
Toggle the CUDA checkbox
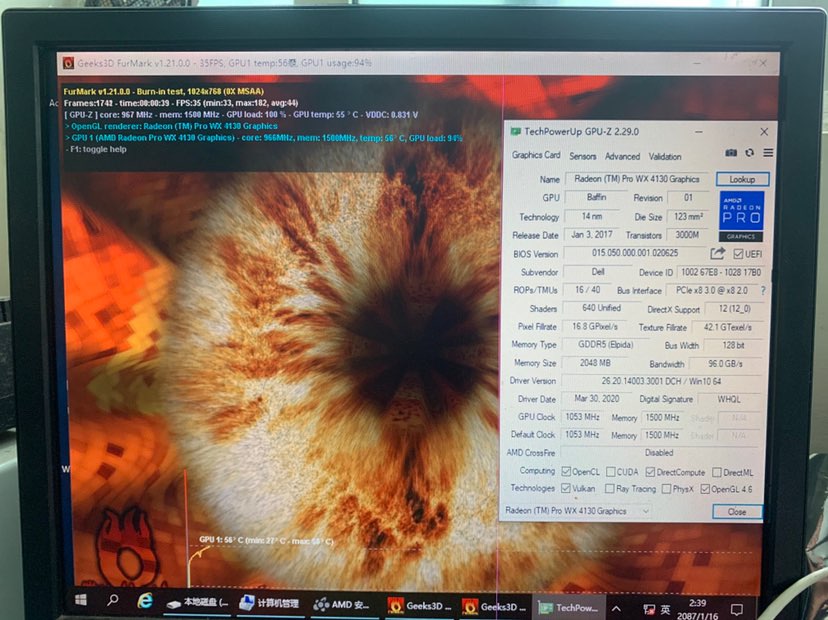pos(610,472)
